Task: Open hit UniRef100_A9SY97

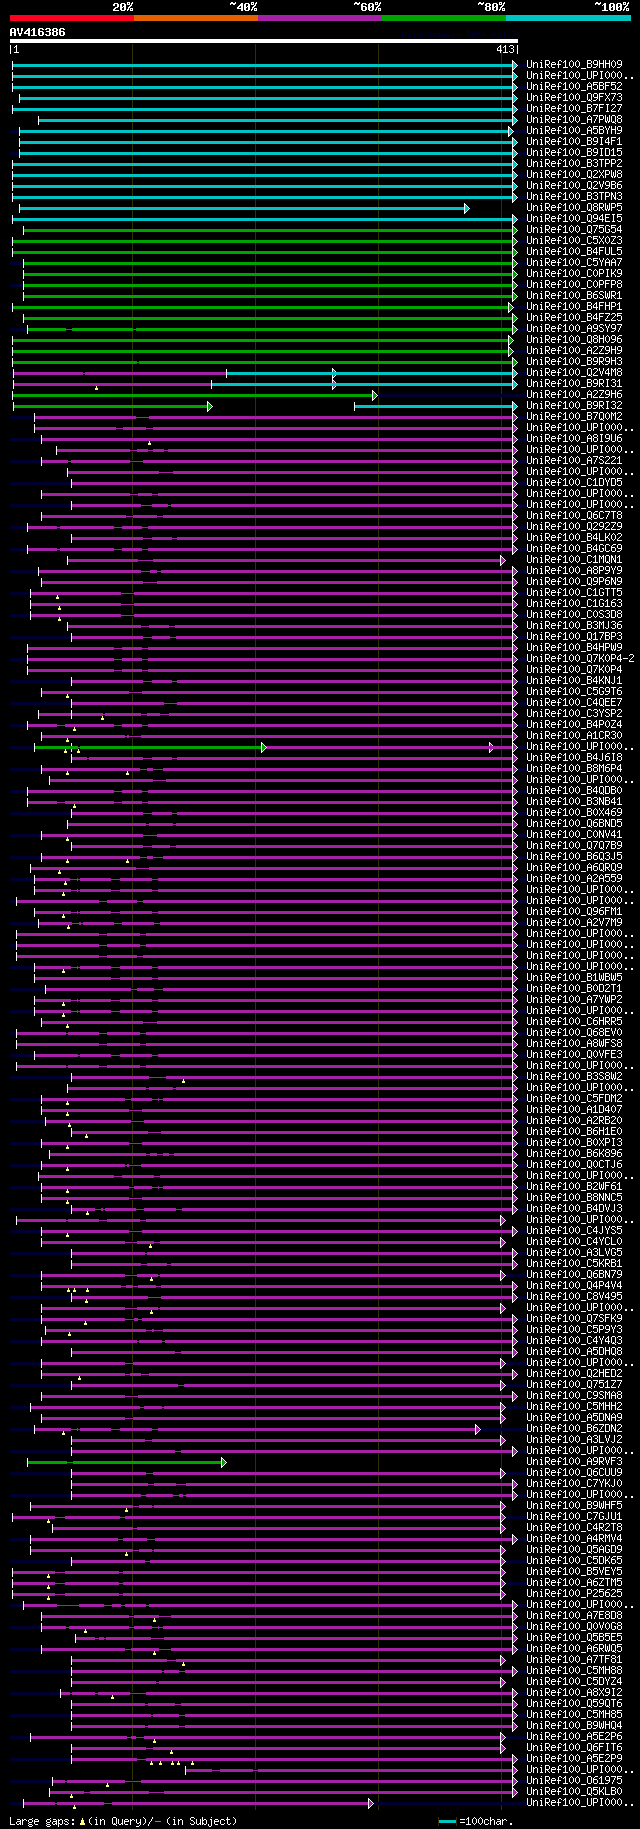Action: point(574,329)
